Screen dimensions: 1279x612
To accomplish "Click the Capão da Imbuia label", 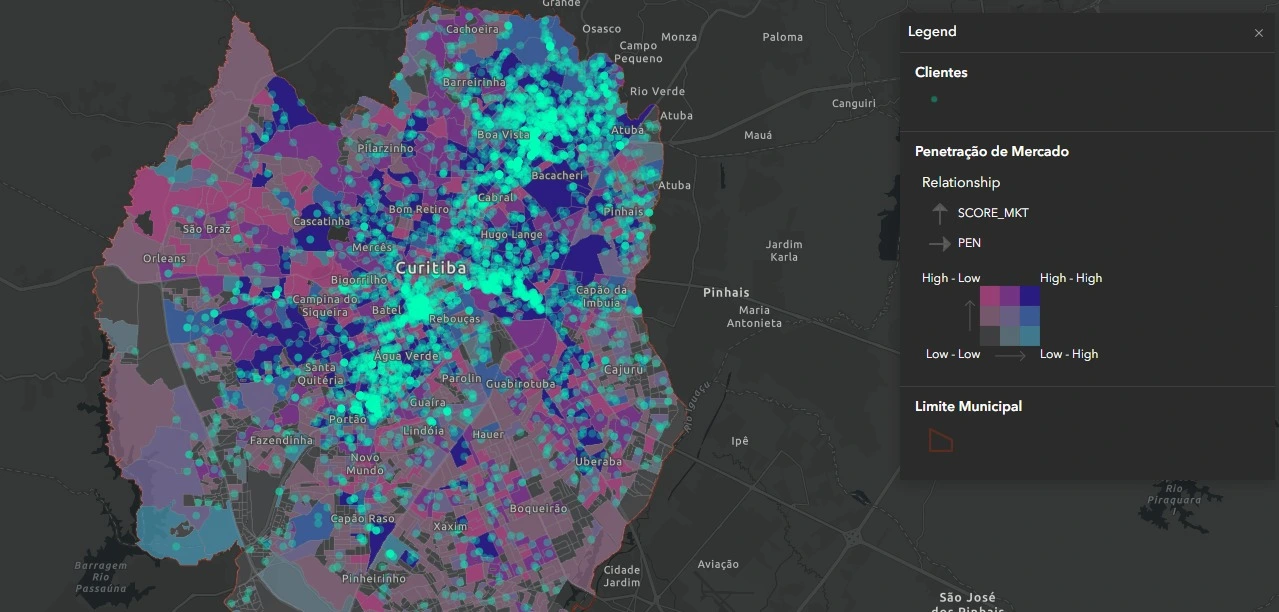I will pos(602,296).
